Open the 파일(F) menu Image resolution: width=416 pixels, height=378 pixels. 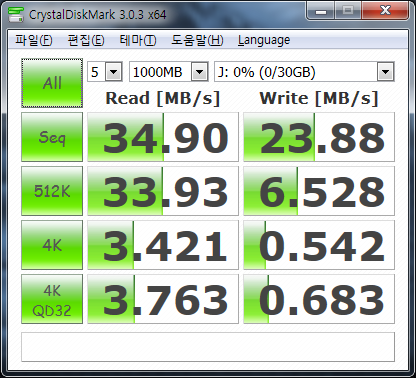point(34,40)
